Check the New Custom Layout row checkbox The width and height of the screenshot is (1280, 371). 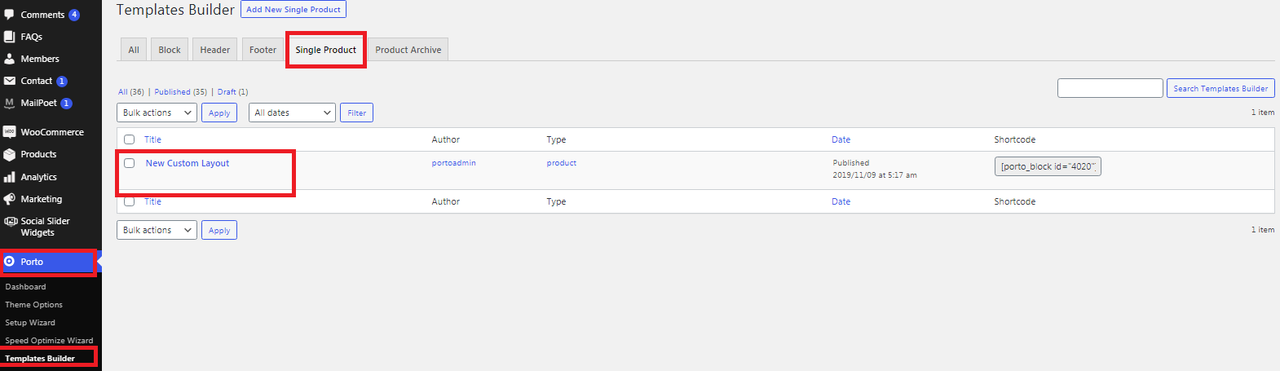[129, 163]
